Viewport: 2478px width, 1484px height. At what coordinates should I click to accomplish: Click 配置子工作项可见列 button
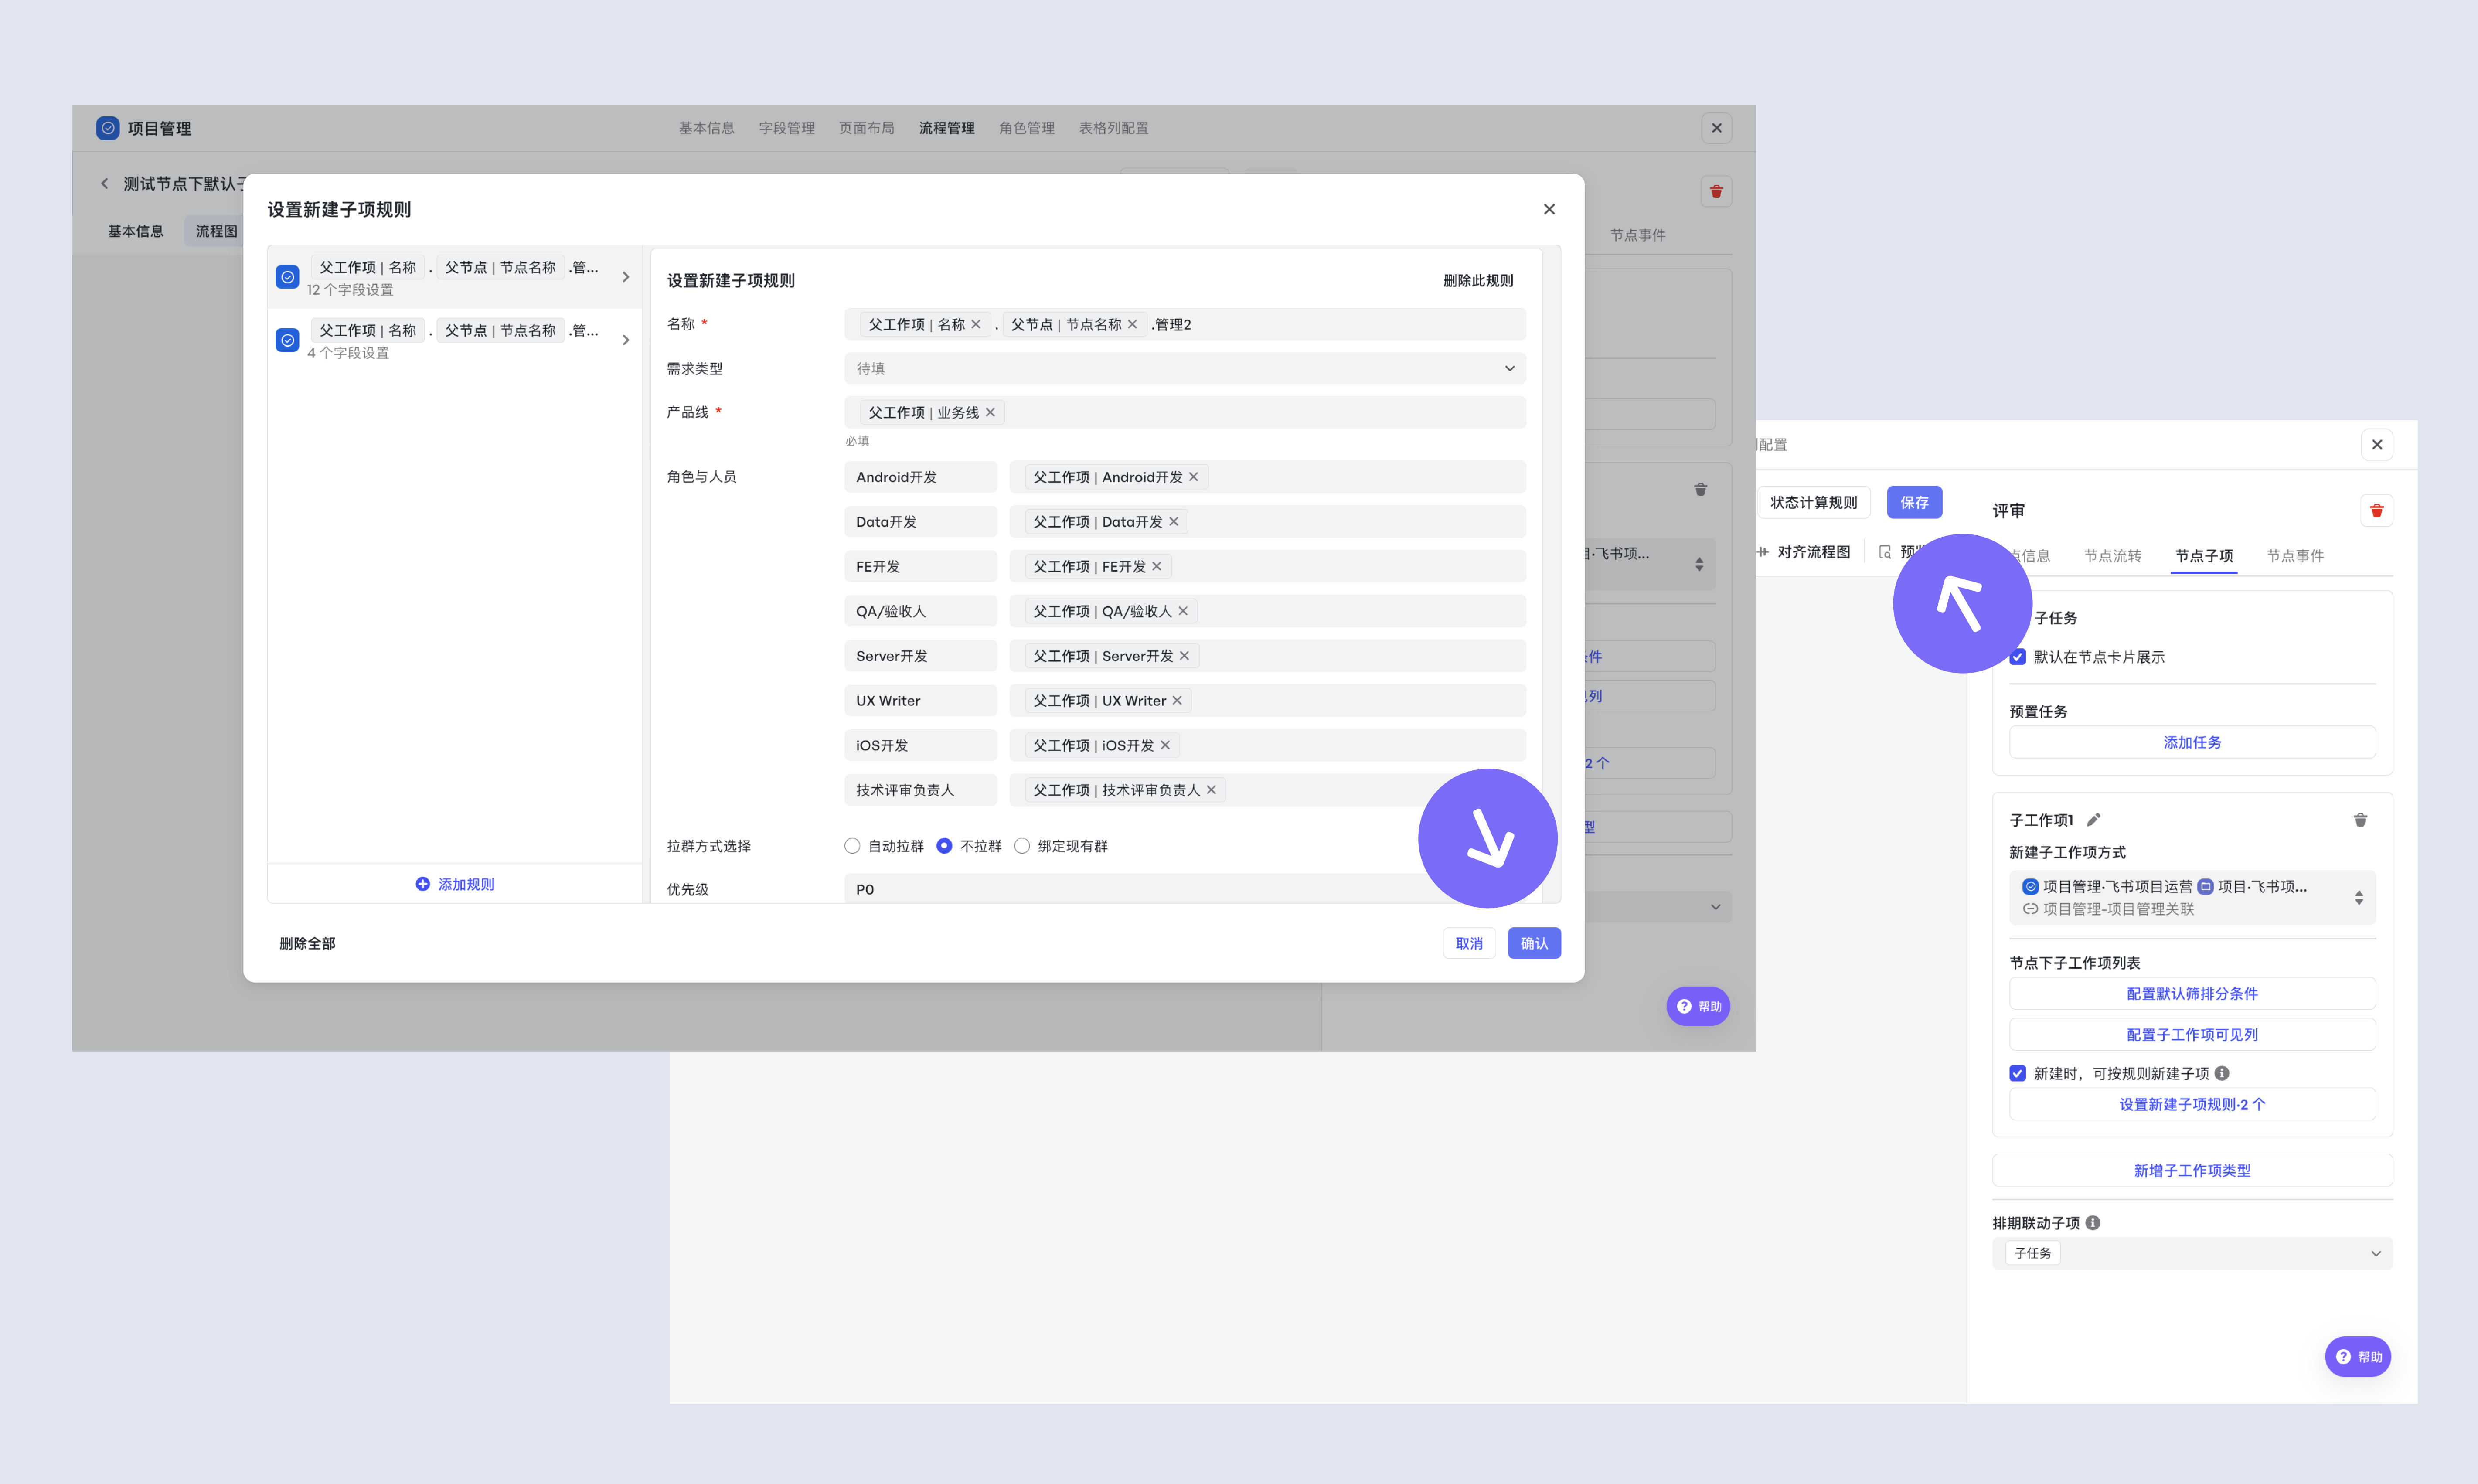(2192, 1034)
